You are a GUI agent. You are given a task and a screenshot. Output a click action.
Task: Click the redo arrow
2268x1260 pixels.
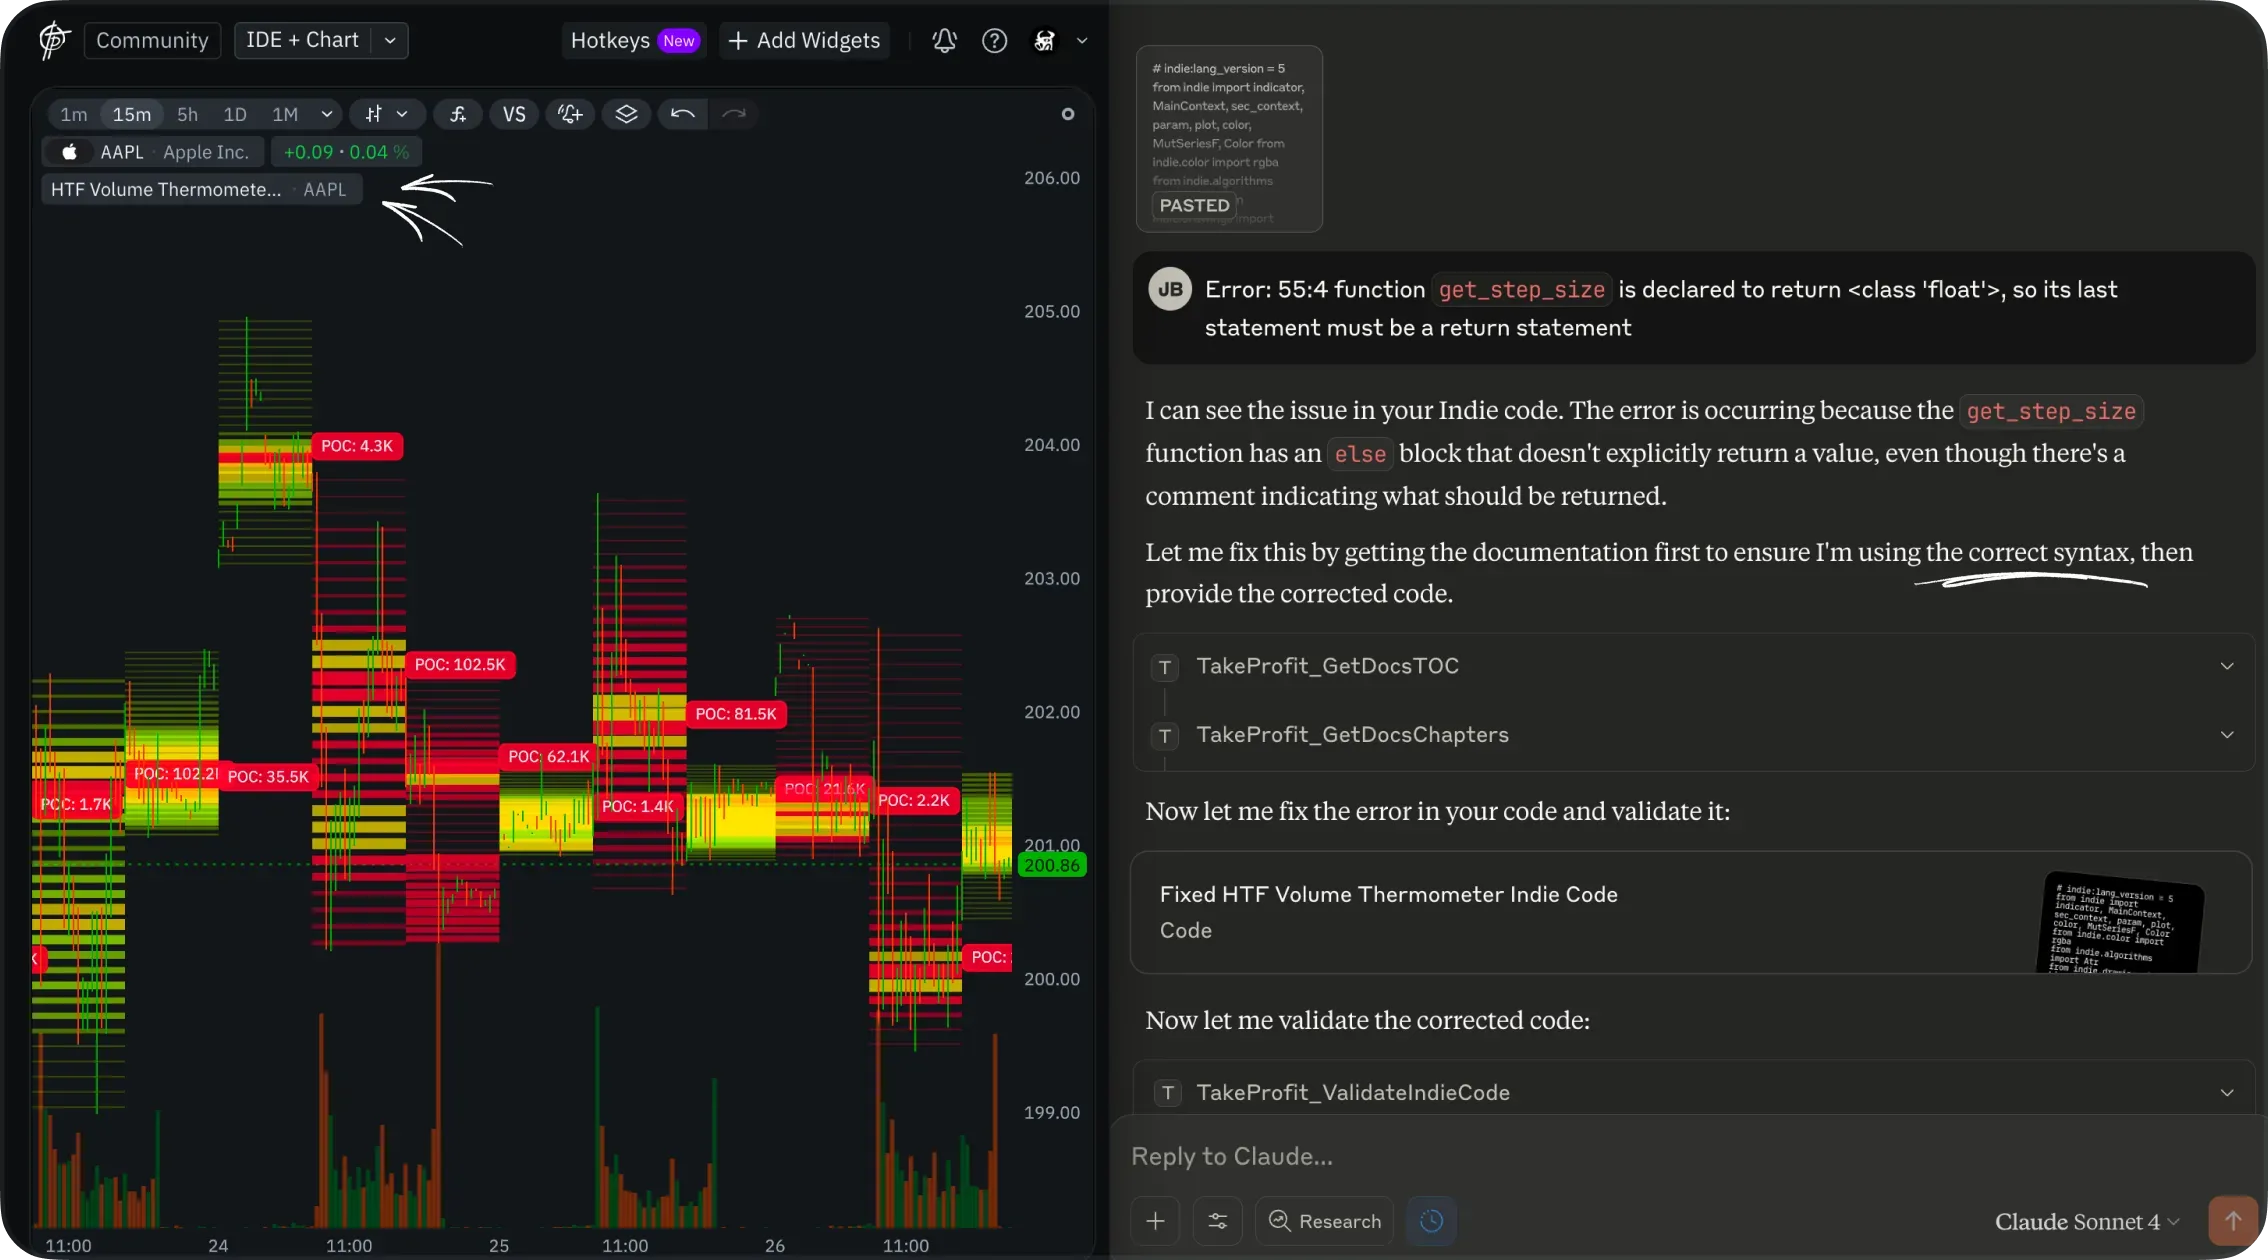(x=734, y=114)
